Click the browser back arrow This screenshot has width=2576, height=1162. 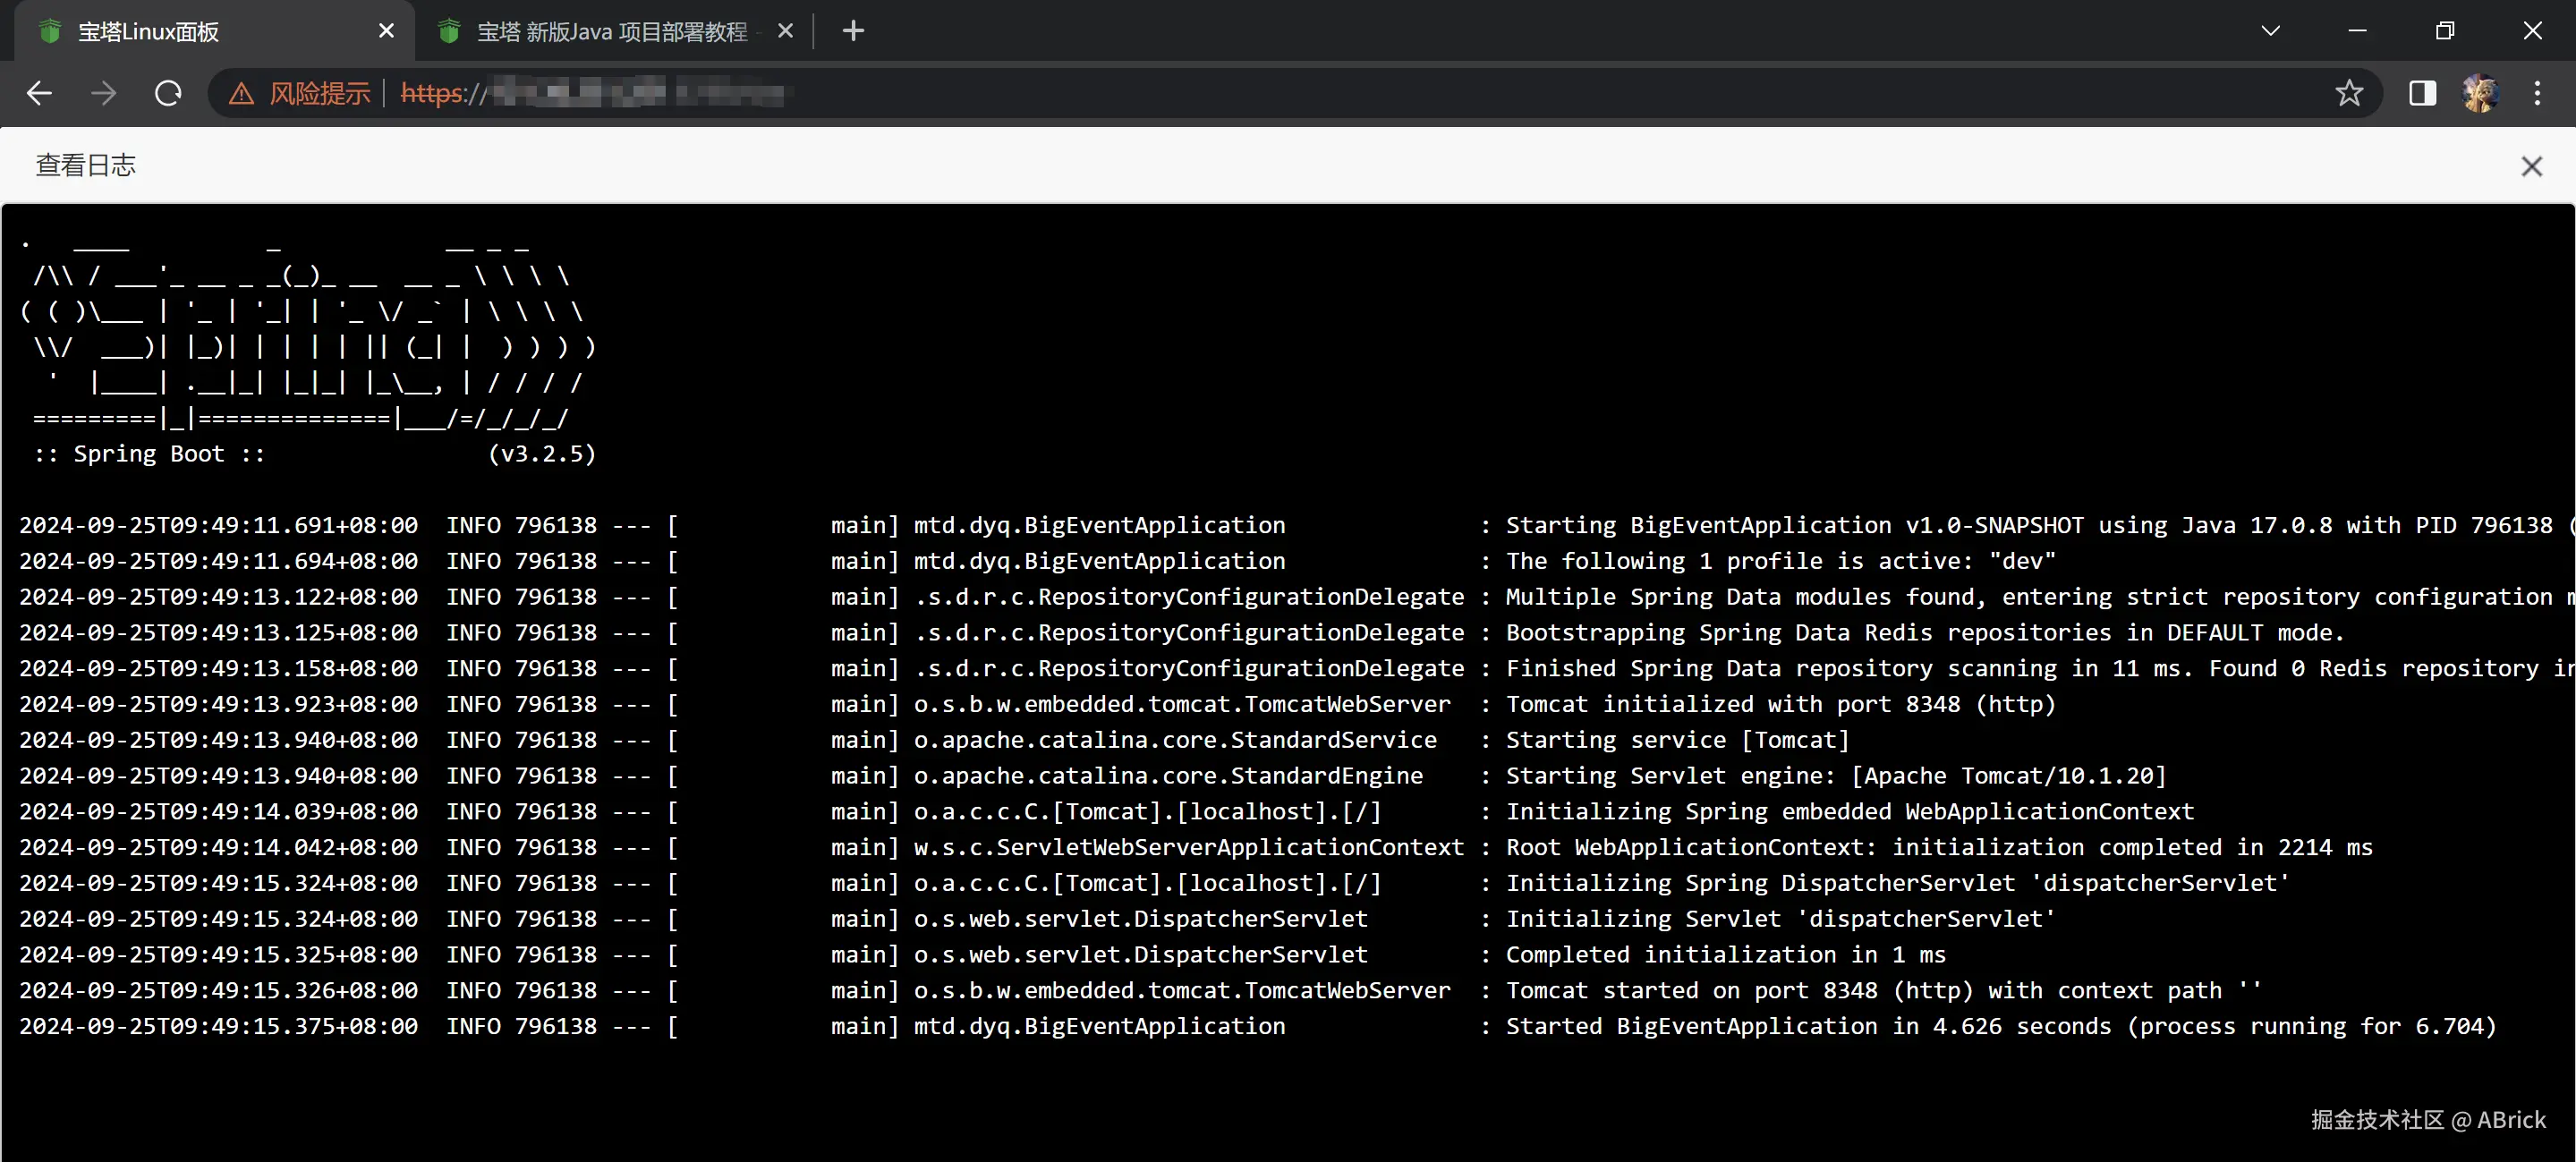click(x=40, y=93)
